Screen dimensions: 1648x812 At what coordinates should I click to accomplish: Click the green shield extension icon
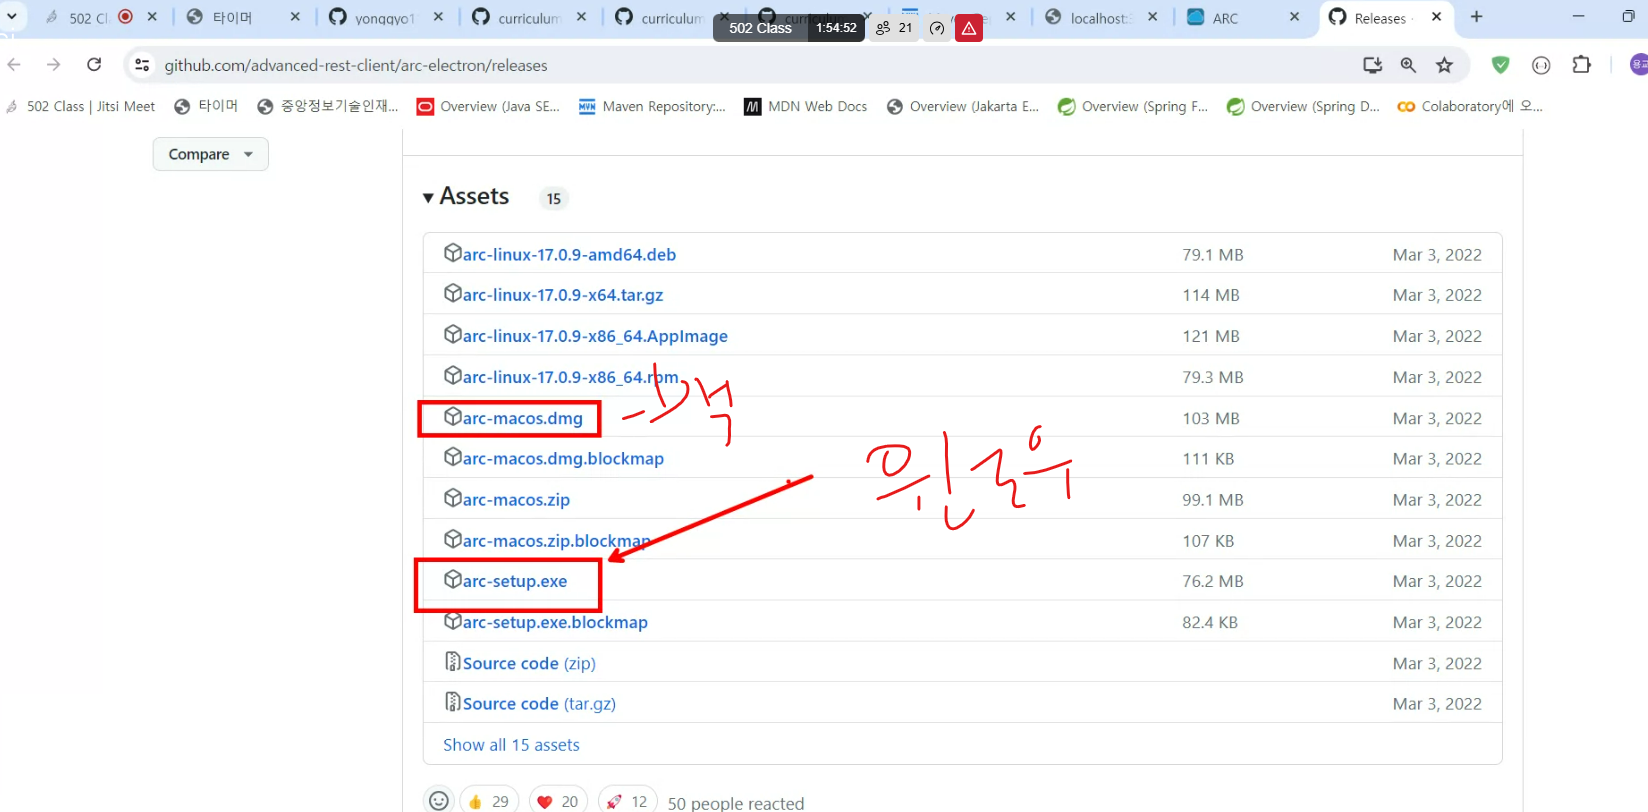coord(1500,65)
